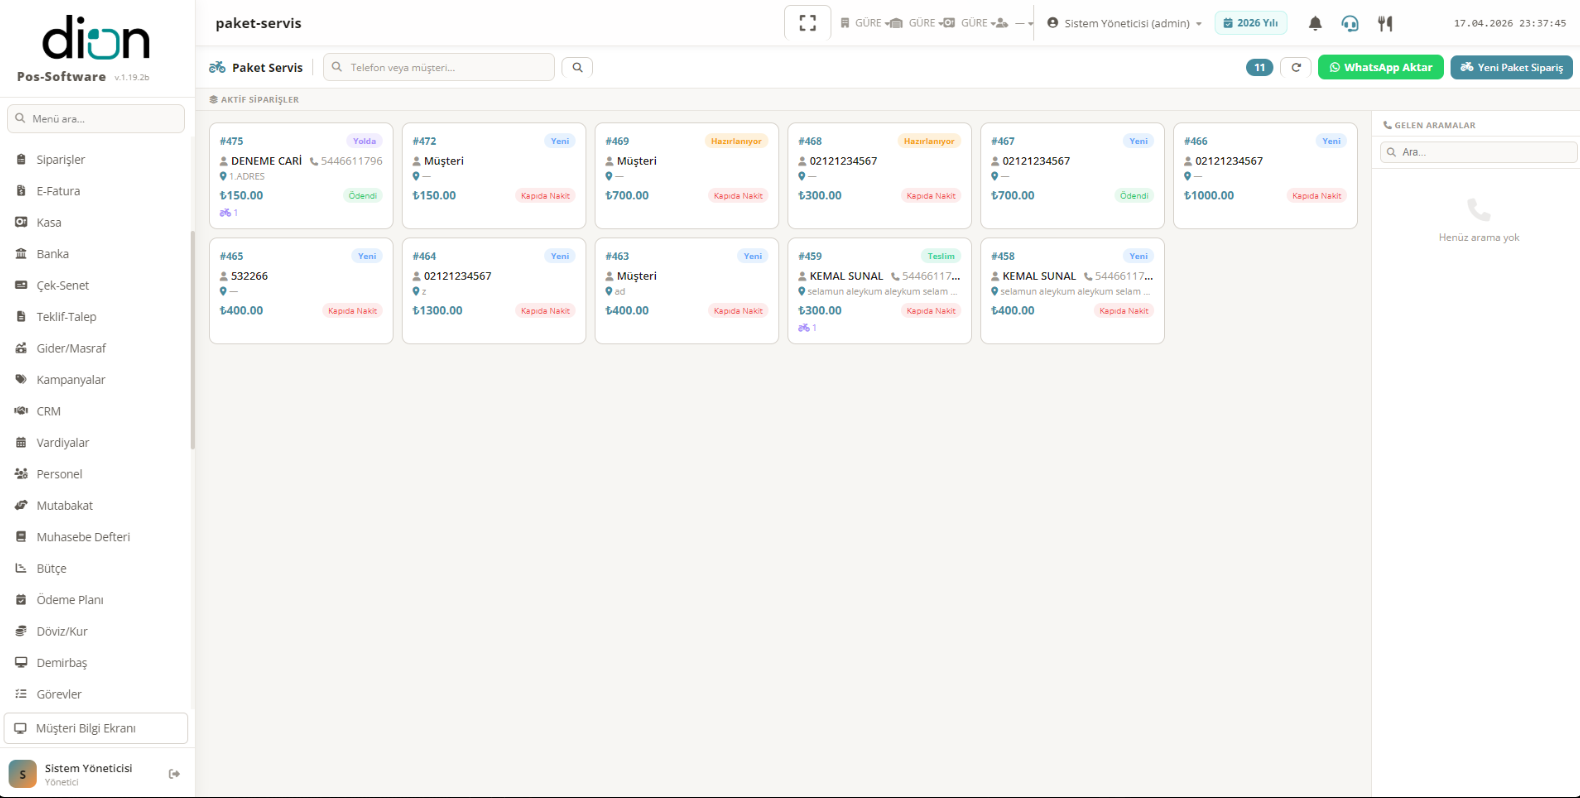Click the date and time clock display
1580x798 pixels.
[x=1510, y=23]
